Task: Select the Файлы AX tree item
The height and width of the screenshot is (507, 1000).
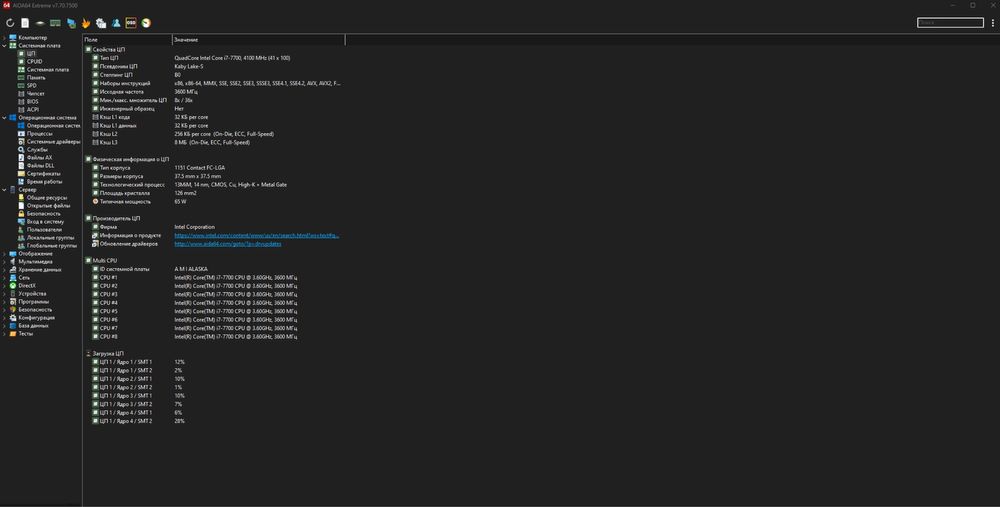Action: pos(40,158)
